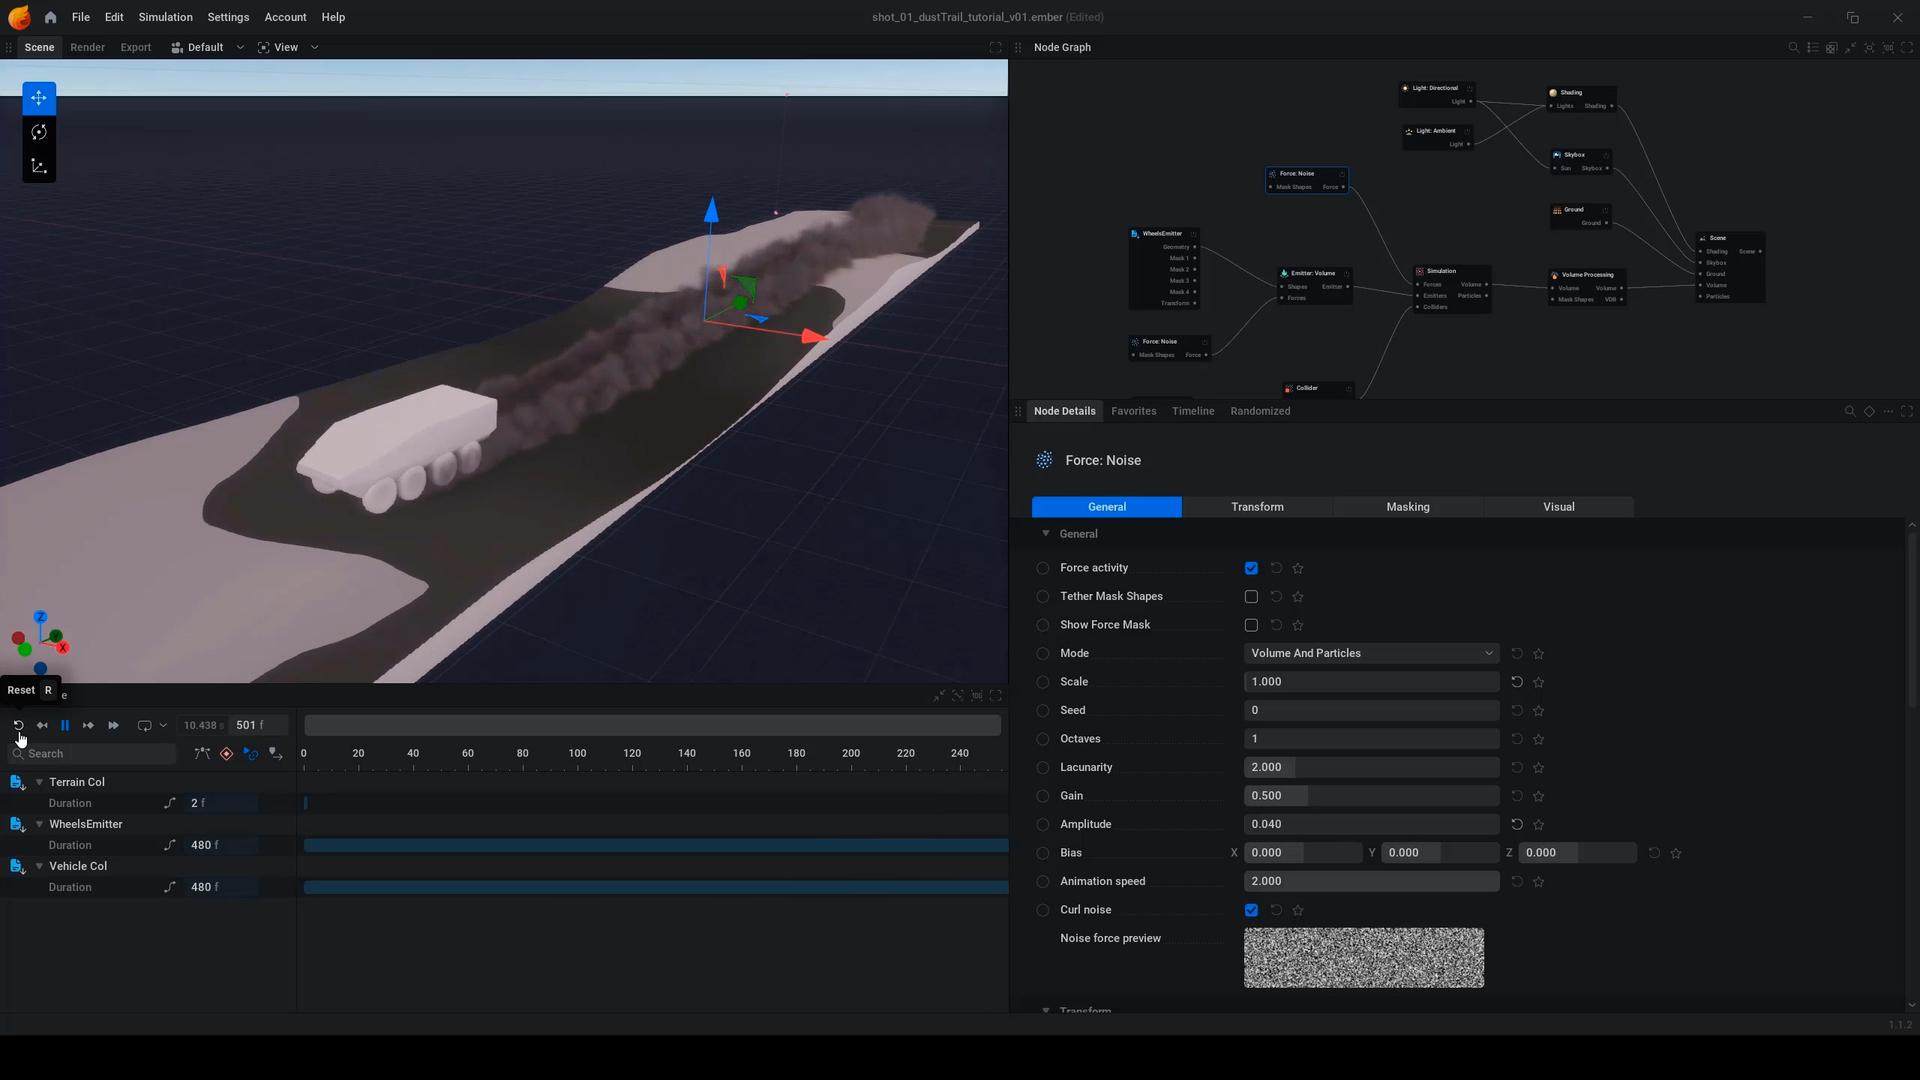Disable the Force activity checkbox
The height and width of the screenshot is (1080, 1920).
point(1251,568)
